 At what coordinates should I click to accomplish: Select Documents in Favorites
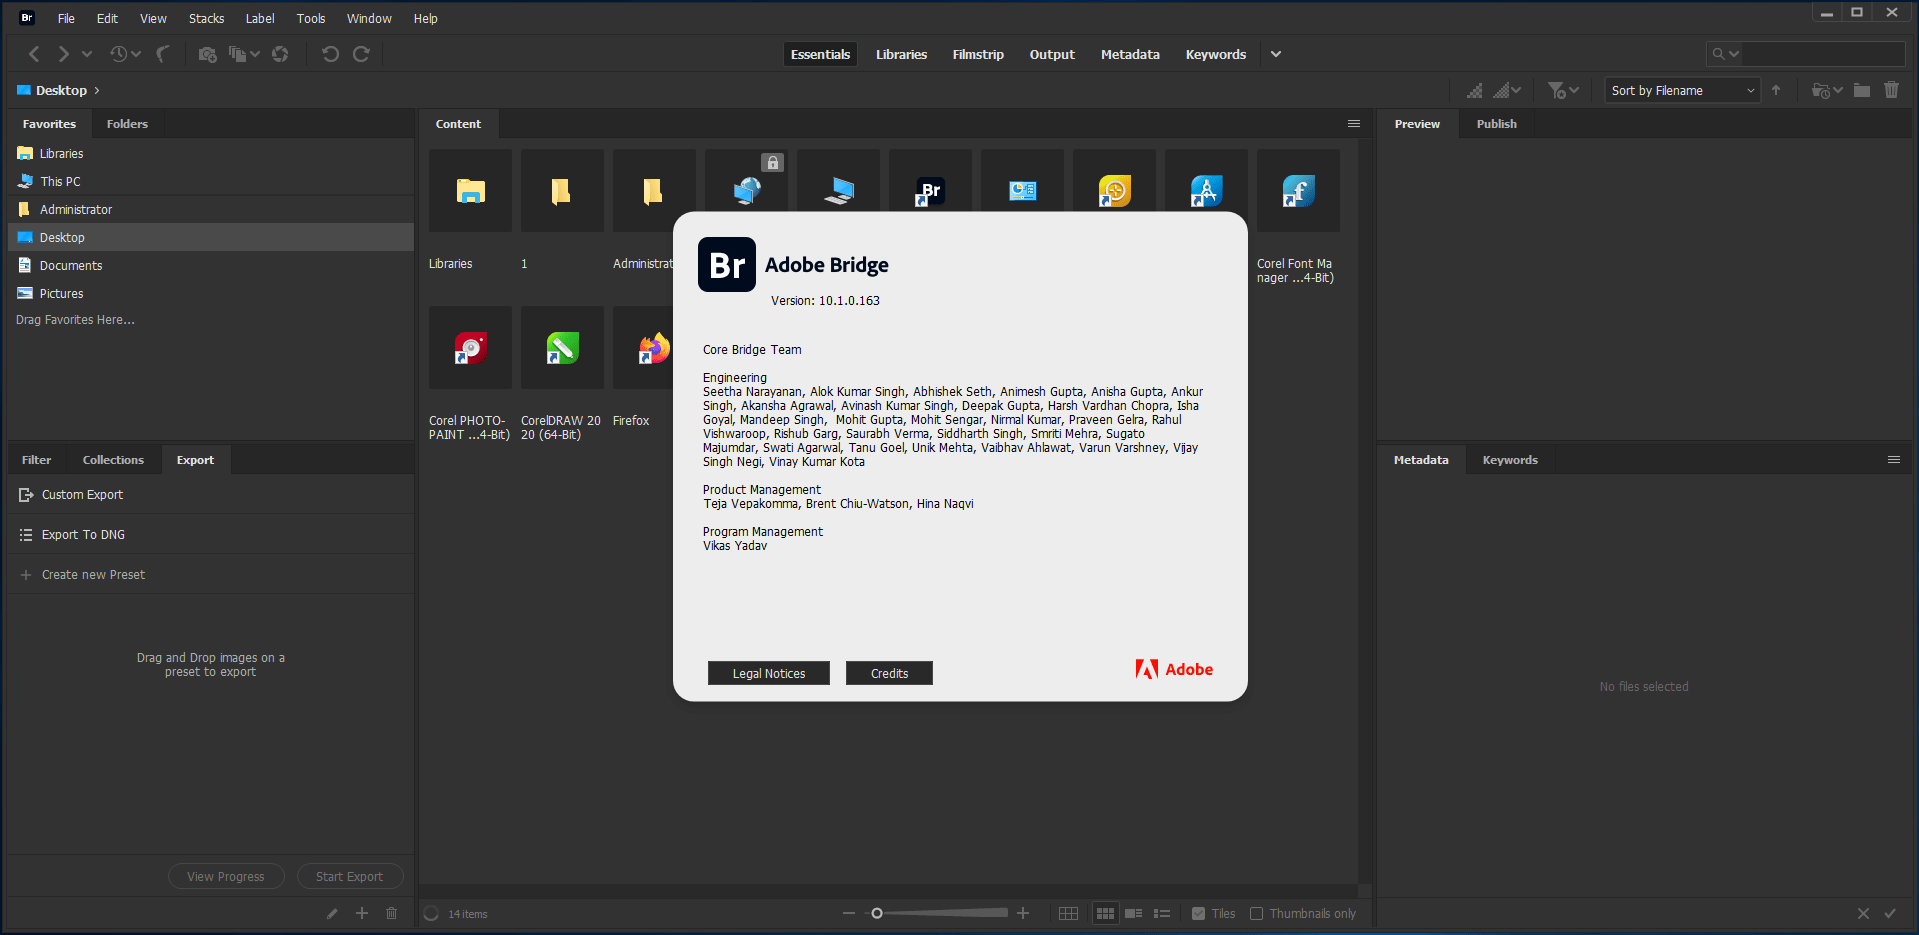point(211,265)
